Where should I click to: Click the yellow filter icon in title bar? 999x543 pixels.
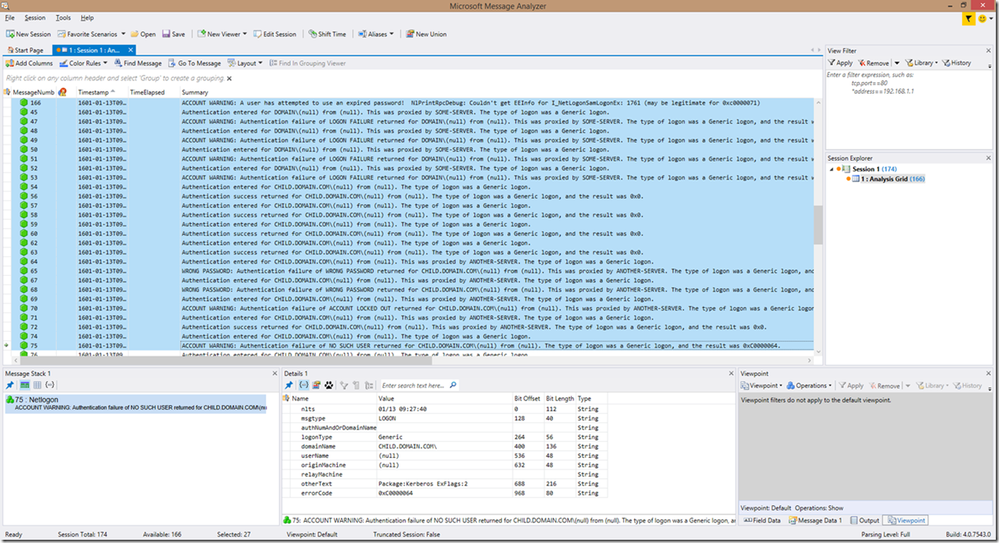(968, 19)
